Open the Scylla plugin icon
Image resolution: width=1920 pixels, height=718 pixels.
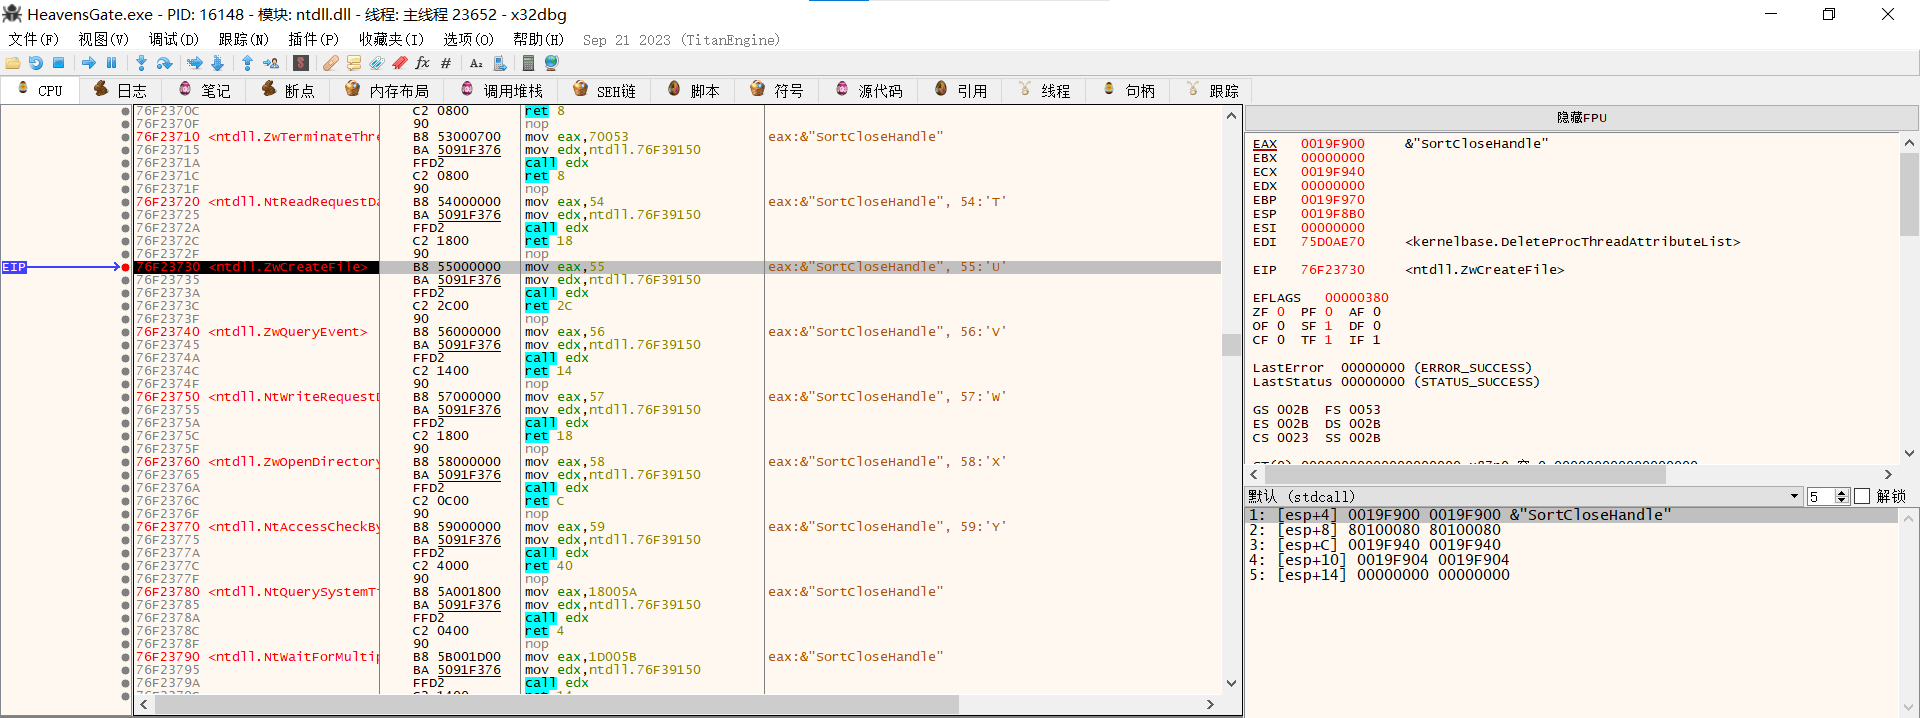(300, 63)
